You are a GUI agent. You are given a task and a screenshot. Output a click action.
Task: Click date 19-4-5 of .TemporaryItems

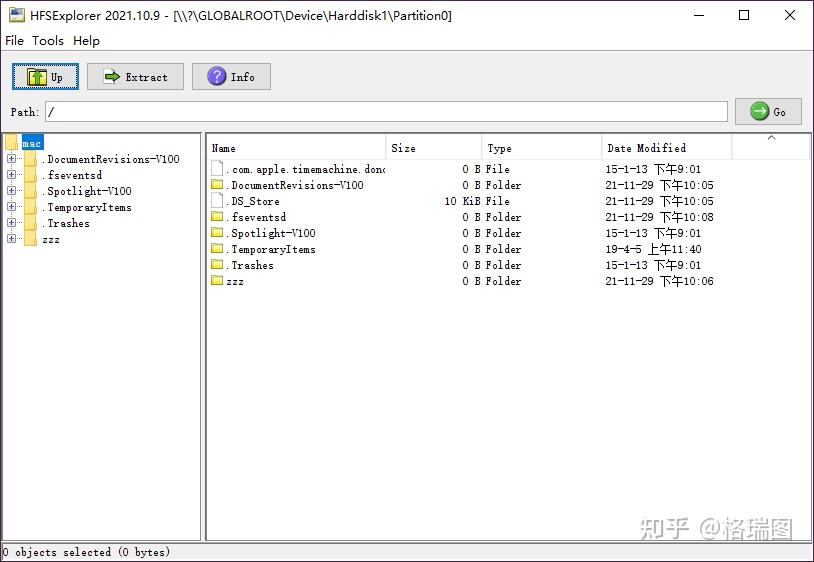tap(653, 250)
